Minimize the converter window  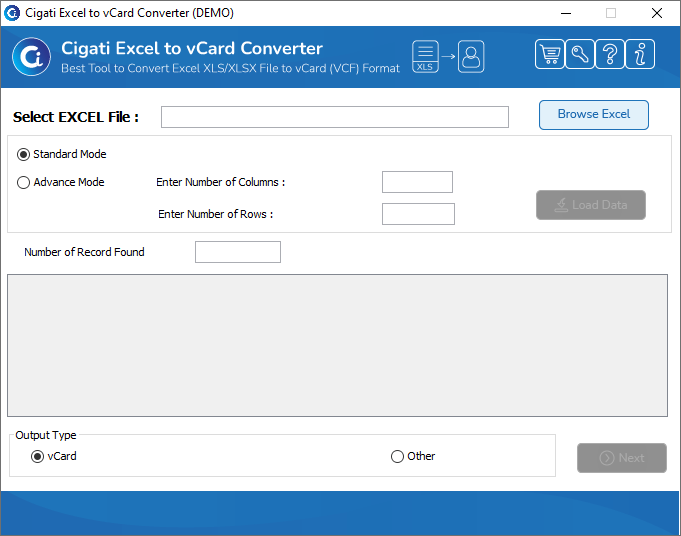coord(566,13)
